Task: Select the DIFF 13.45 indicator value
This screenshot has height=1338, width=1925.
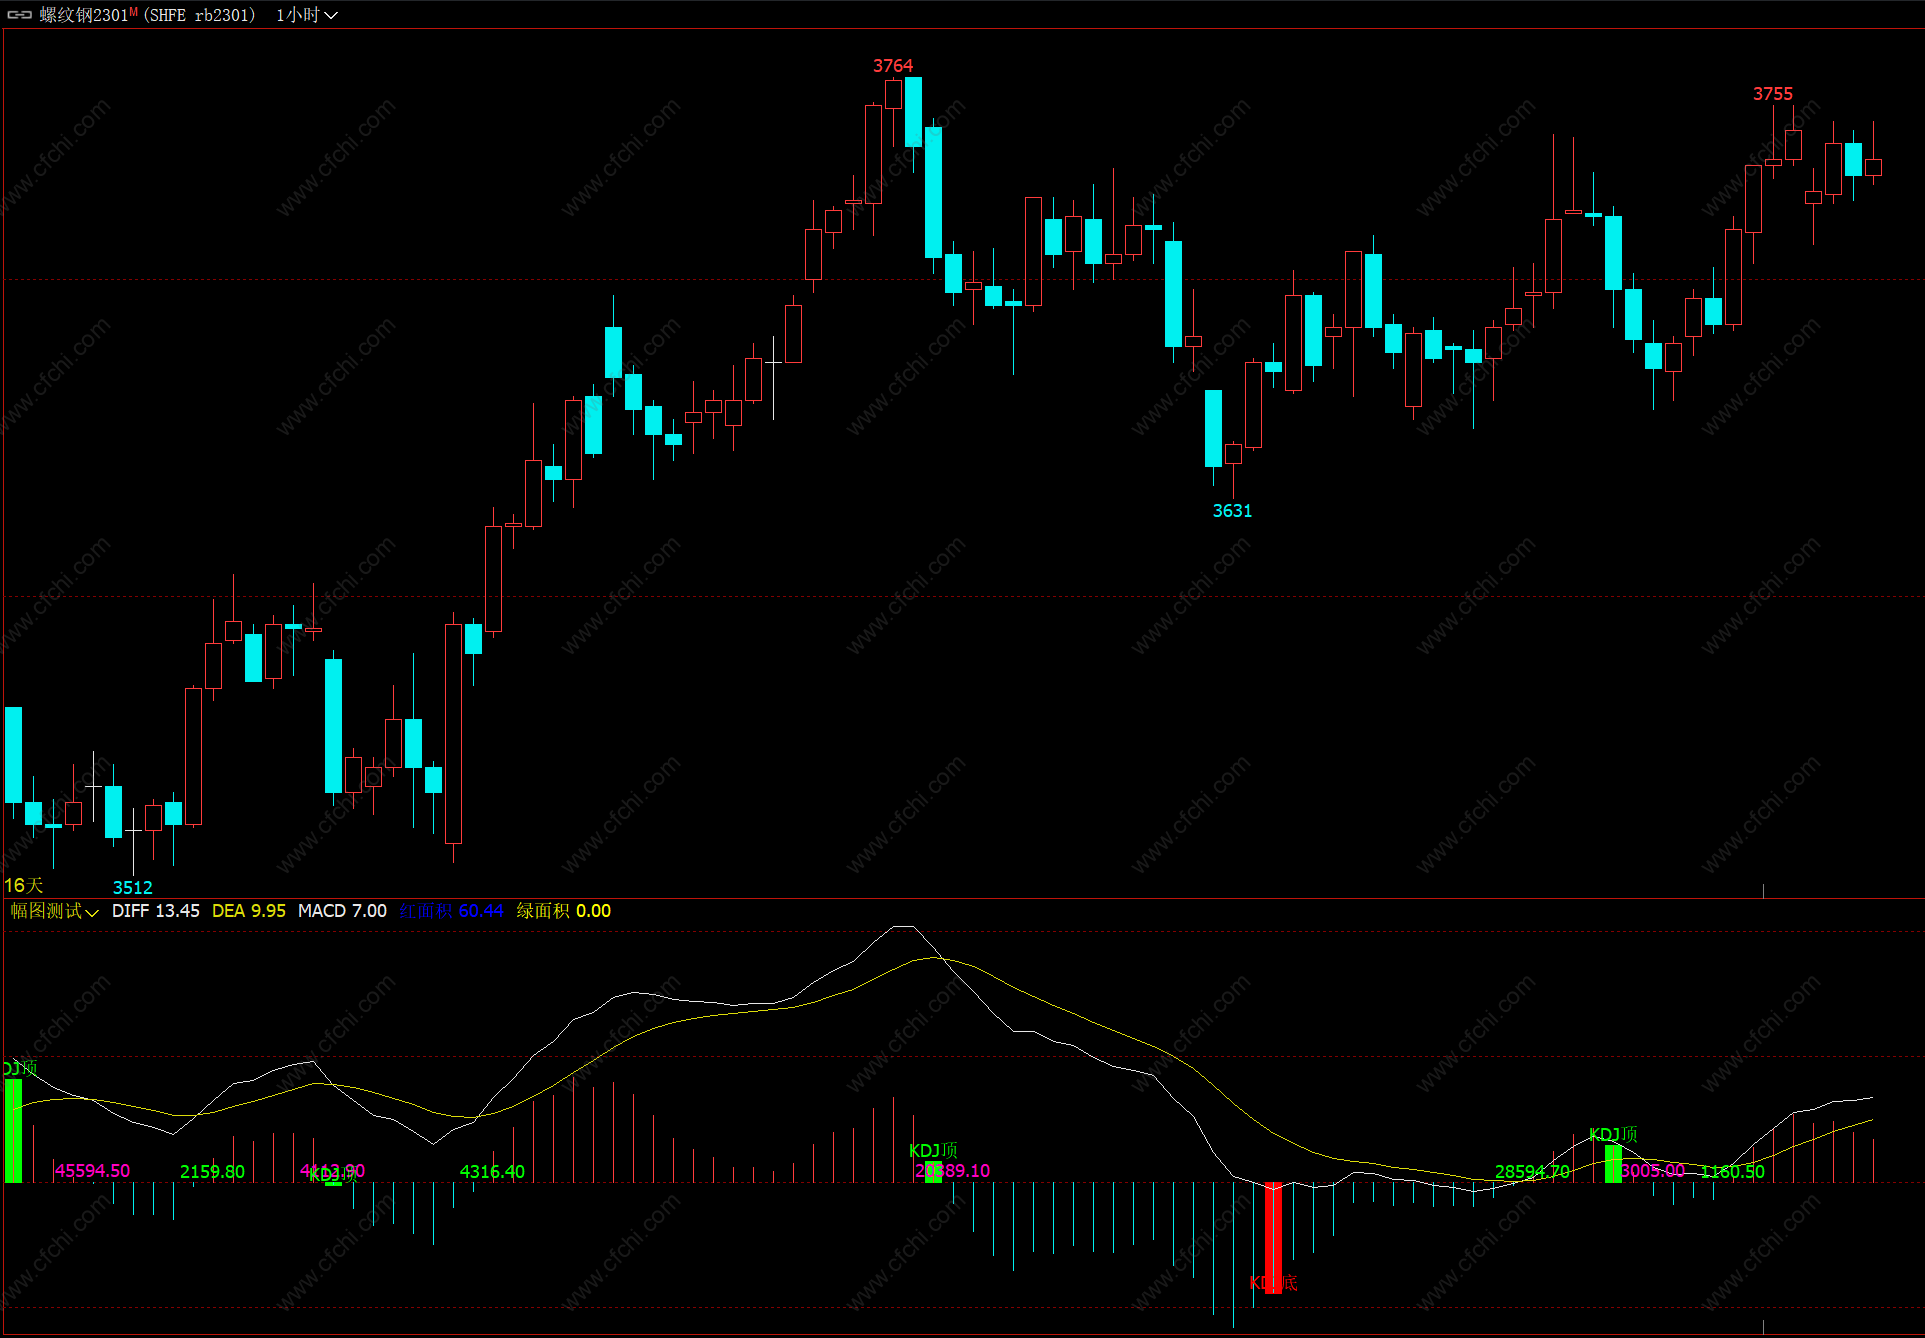Action: (x=155, y=911)
